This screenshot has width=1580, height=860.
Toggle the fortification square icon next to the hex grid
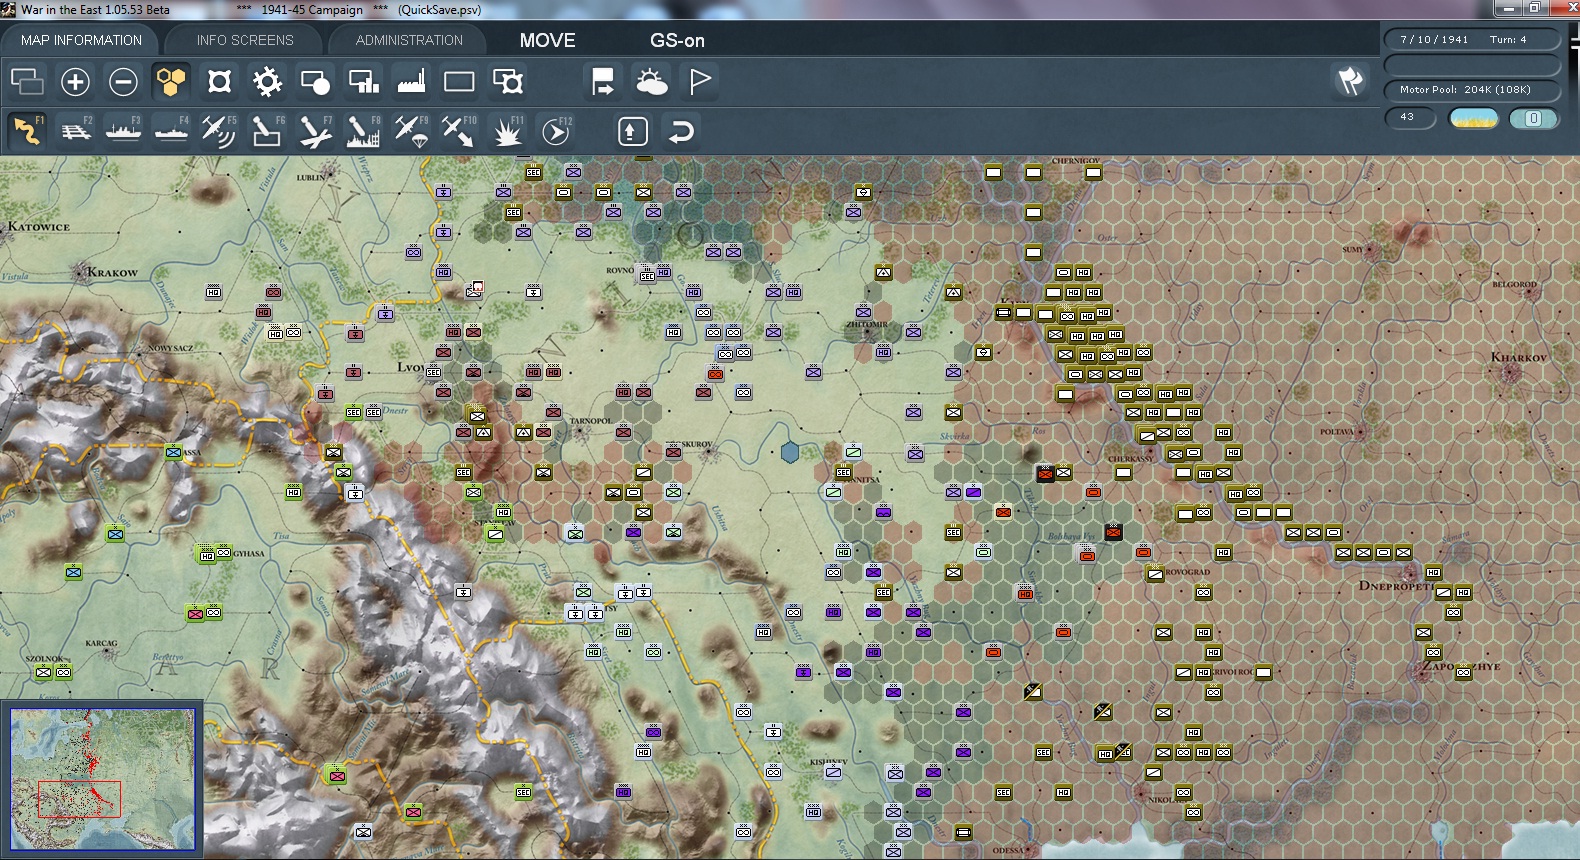coord(219,81)
